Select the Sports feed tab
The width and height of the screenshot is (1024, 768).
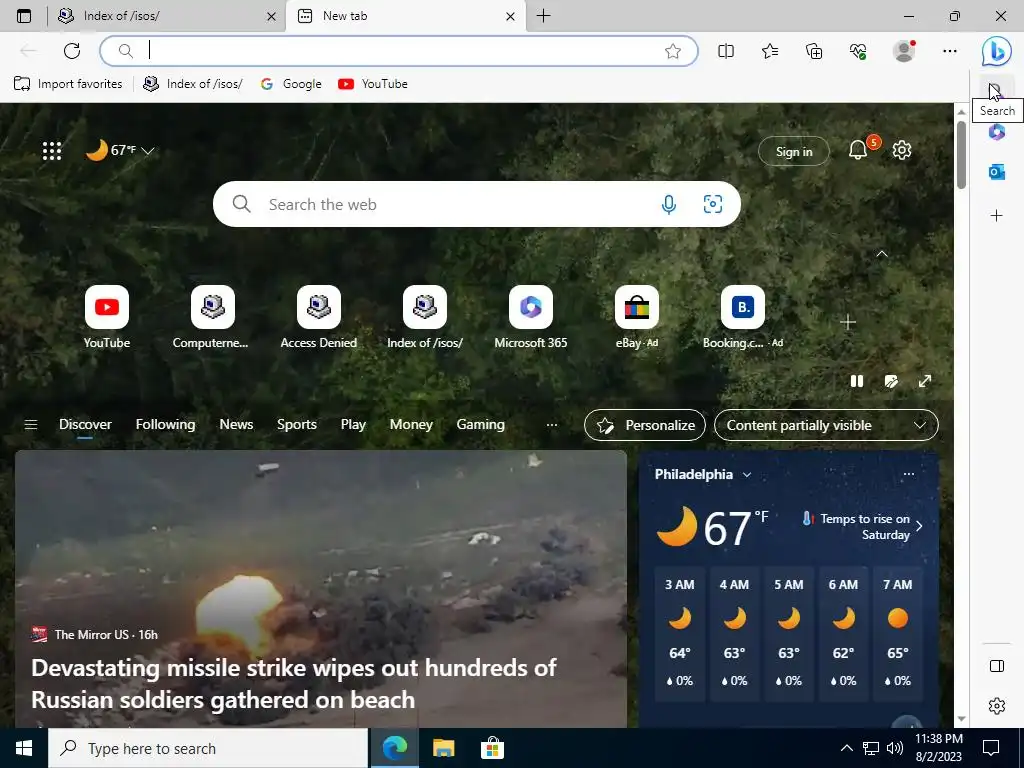point(296,424)
